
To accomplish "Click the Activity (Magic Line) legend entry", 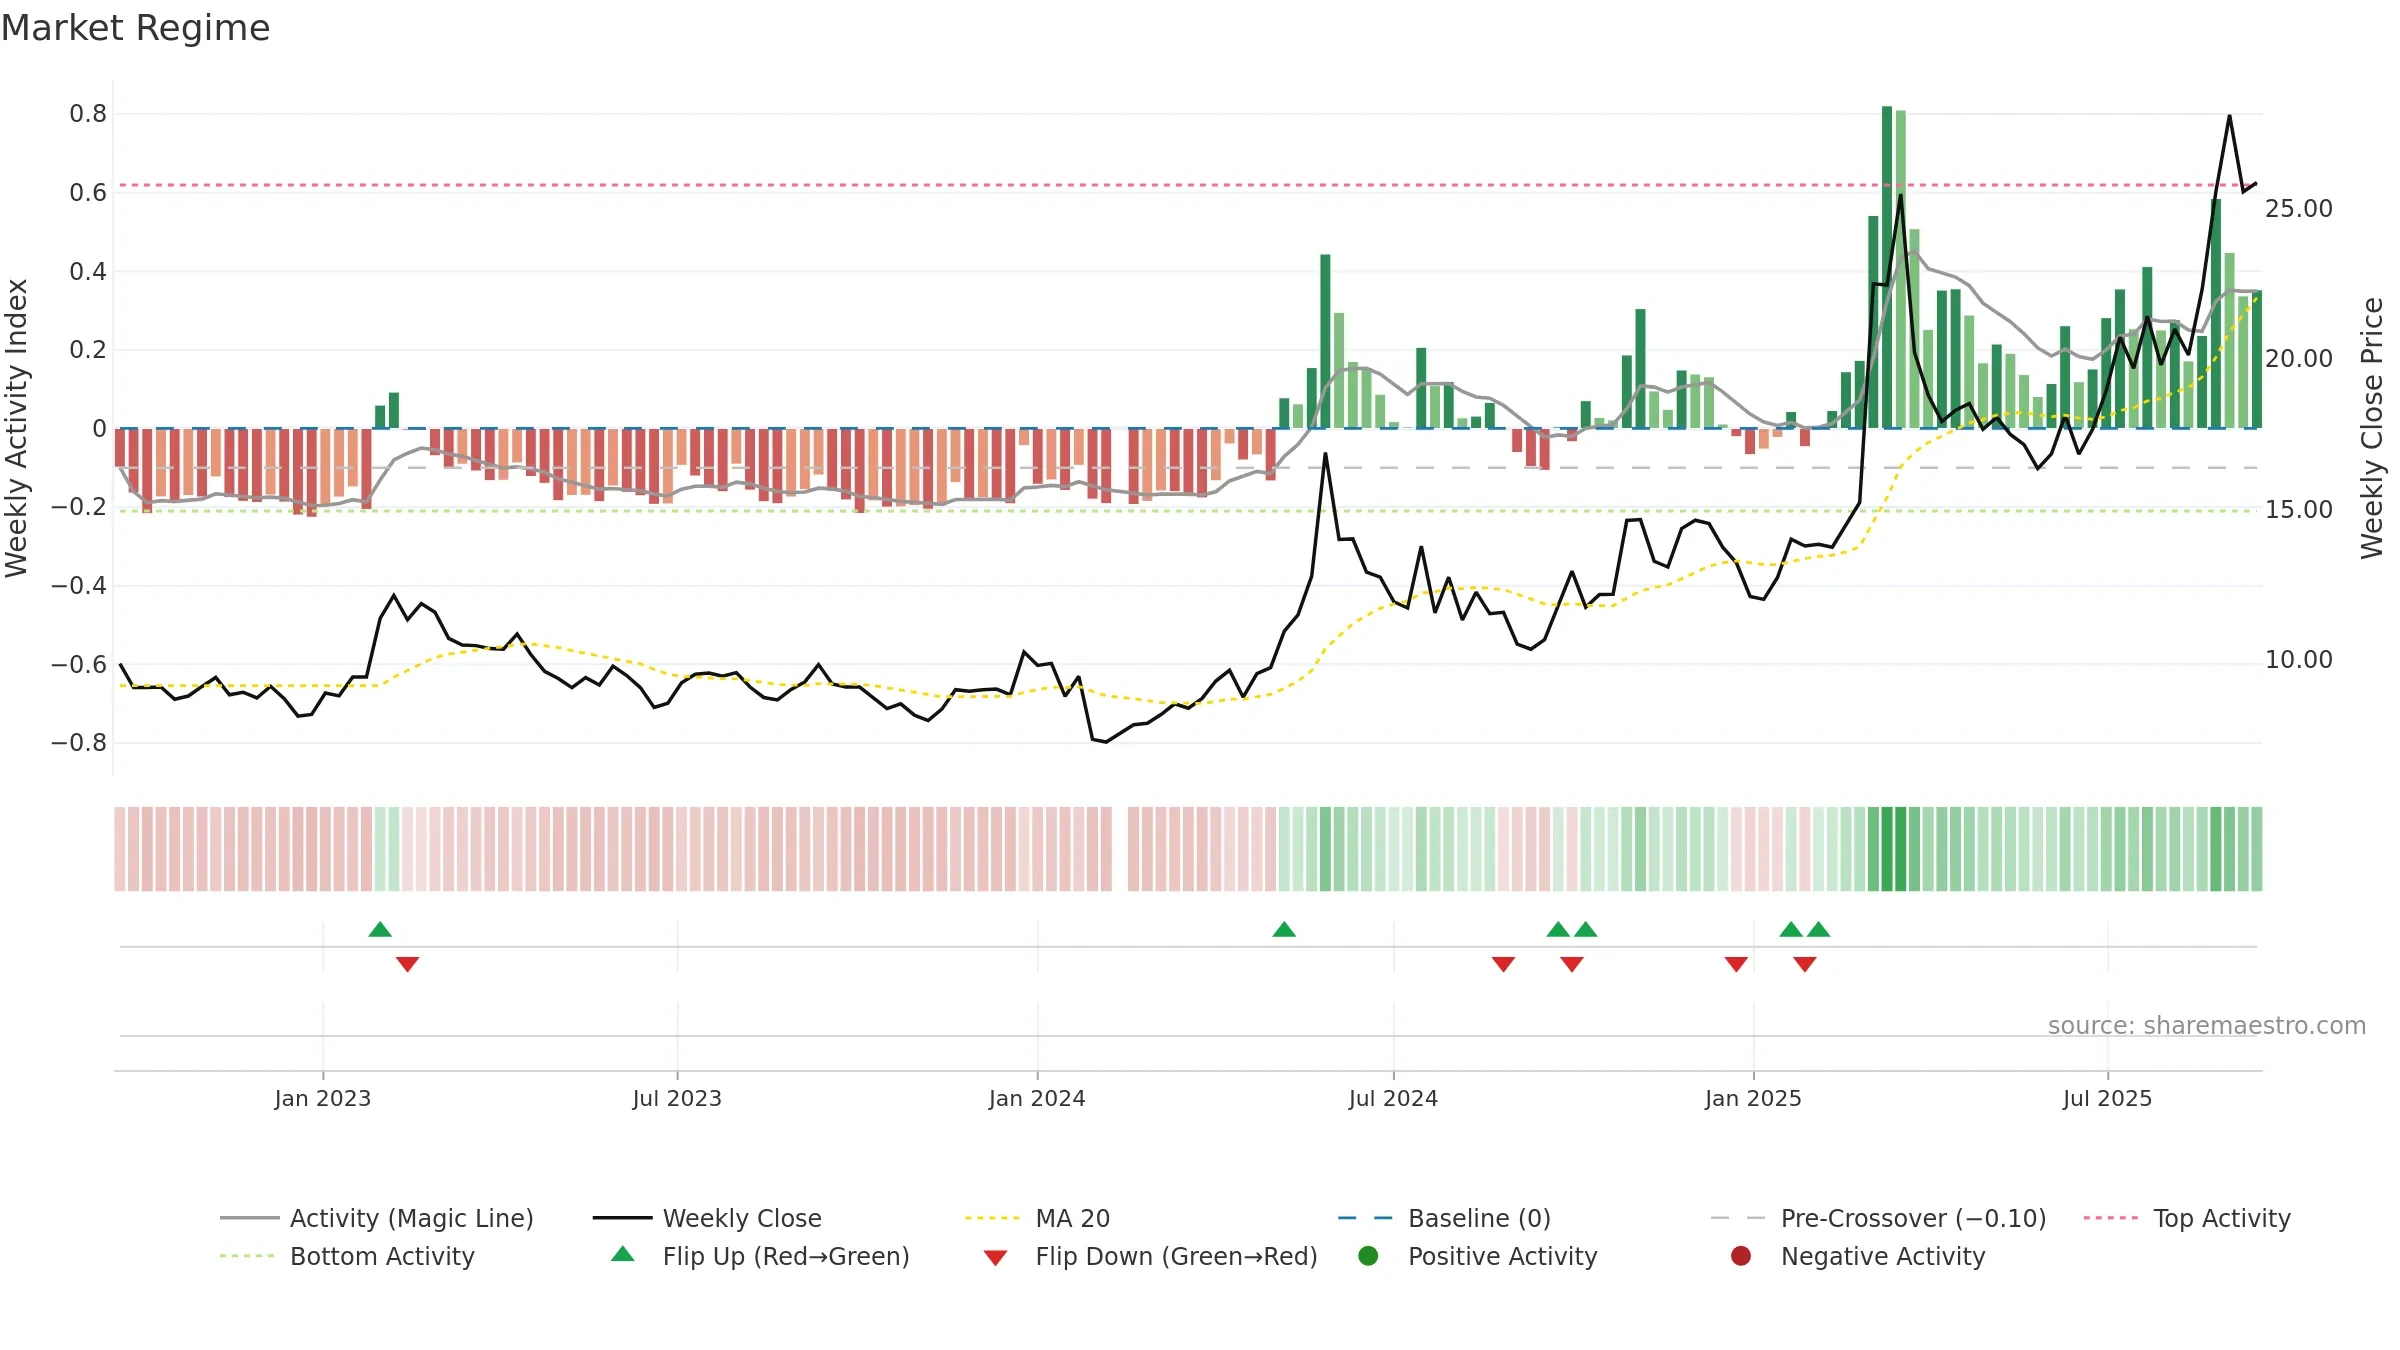I will pos(377,1218).
